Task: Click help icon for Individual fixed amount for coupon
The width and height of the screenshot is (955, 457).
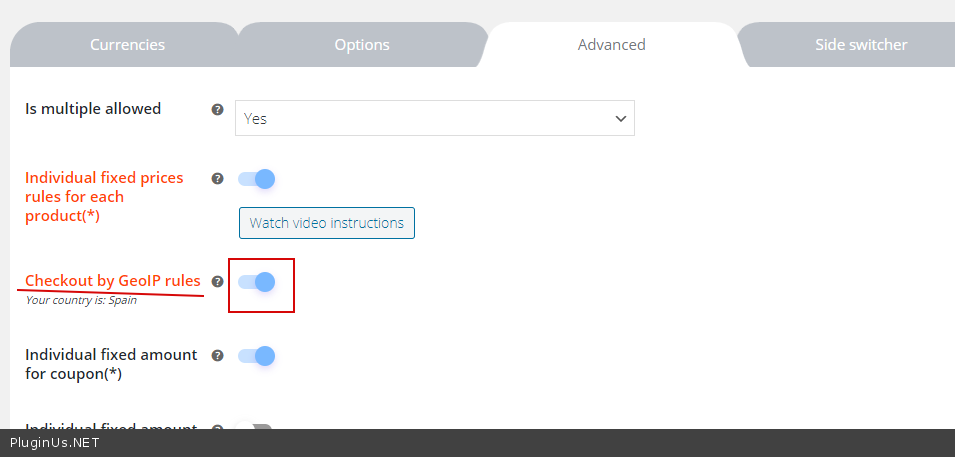Action: point(217,355)
